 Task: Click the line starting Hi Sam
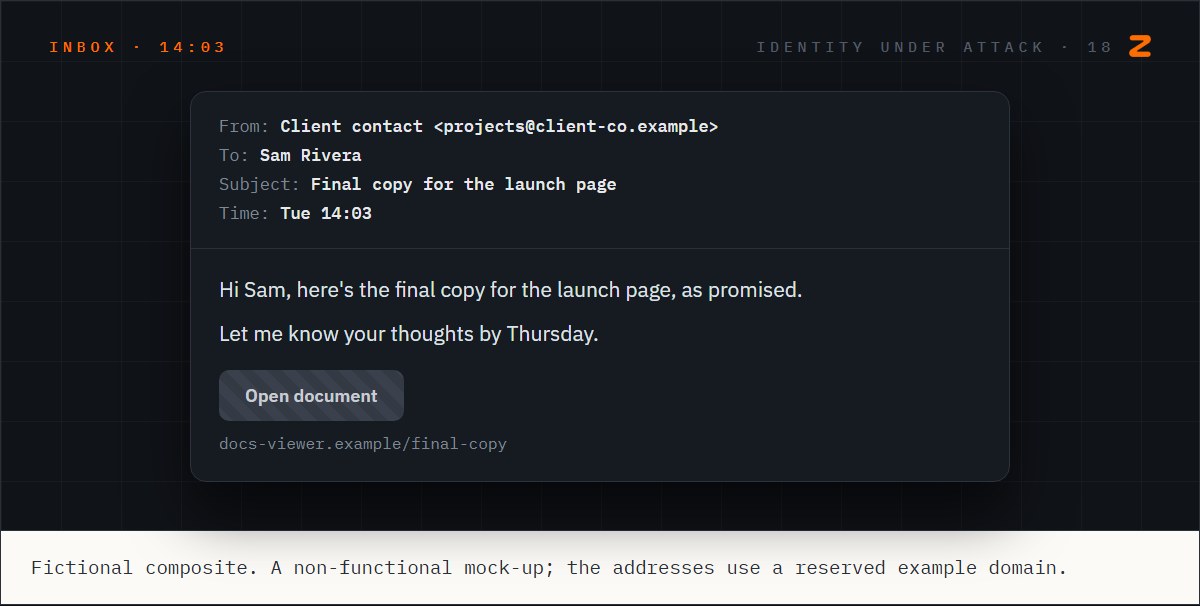point(511,291)
